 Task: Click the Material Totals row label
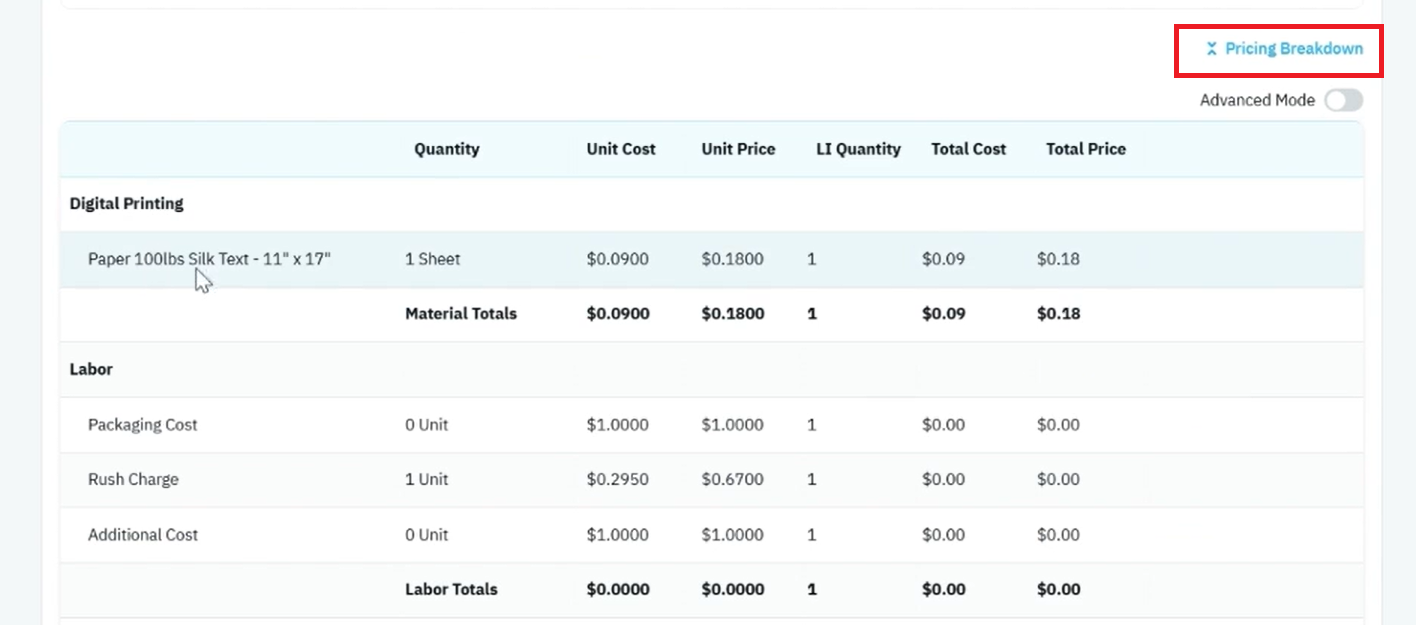coord(461,313)
